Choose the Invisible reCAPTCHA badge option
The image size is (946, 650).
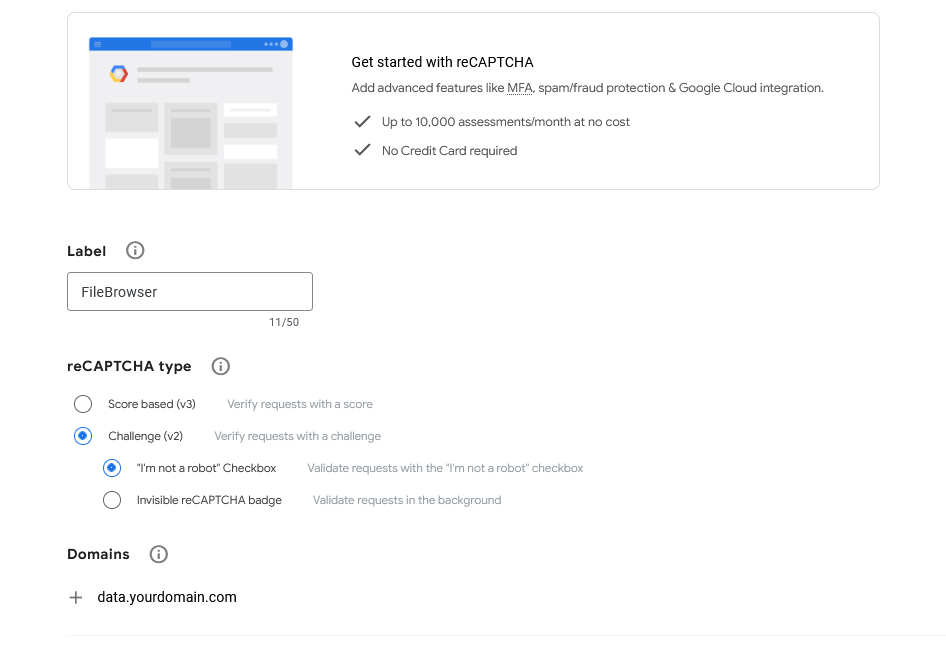tap(112, 500)
